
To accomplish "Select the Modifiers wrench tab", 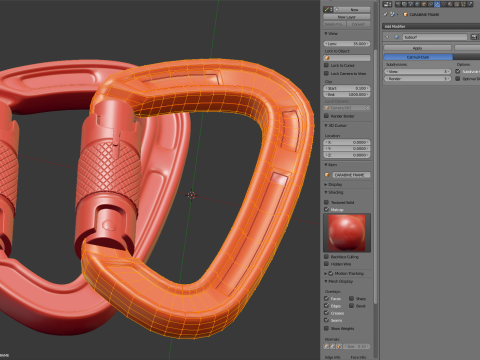I will 437,4.
